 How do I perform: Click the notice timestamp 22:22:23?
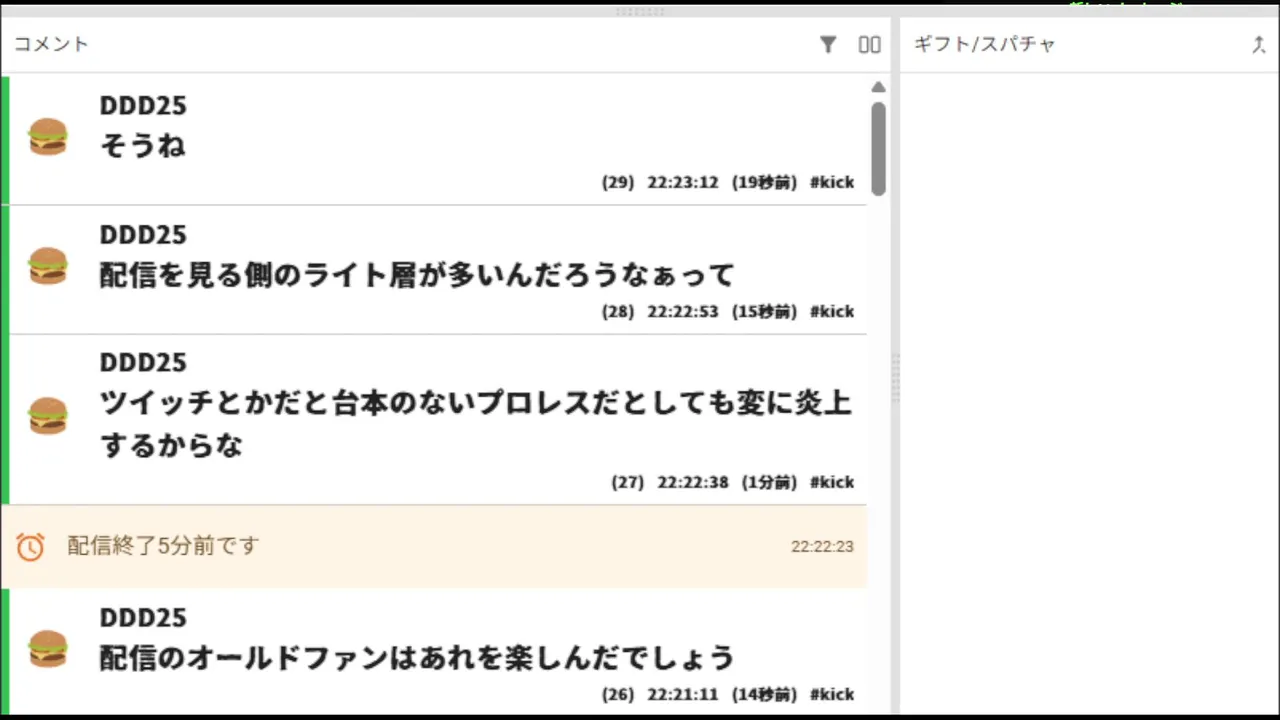[x=822, y=547]
